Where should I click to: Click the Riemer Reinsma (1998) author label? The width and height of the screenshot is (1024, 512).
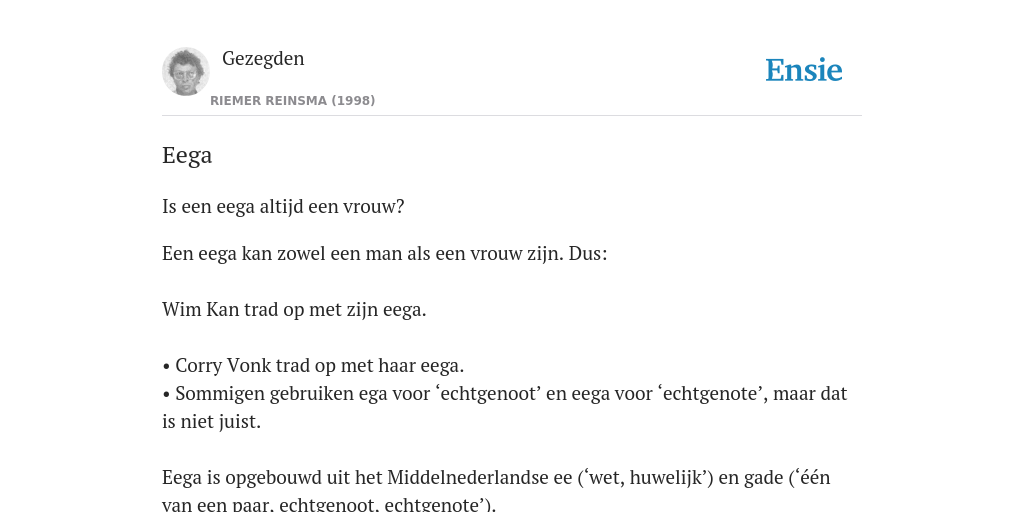click(293, 101)
